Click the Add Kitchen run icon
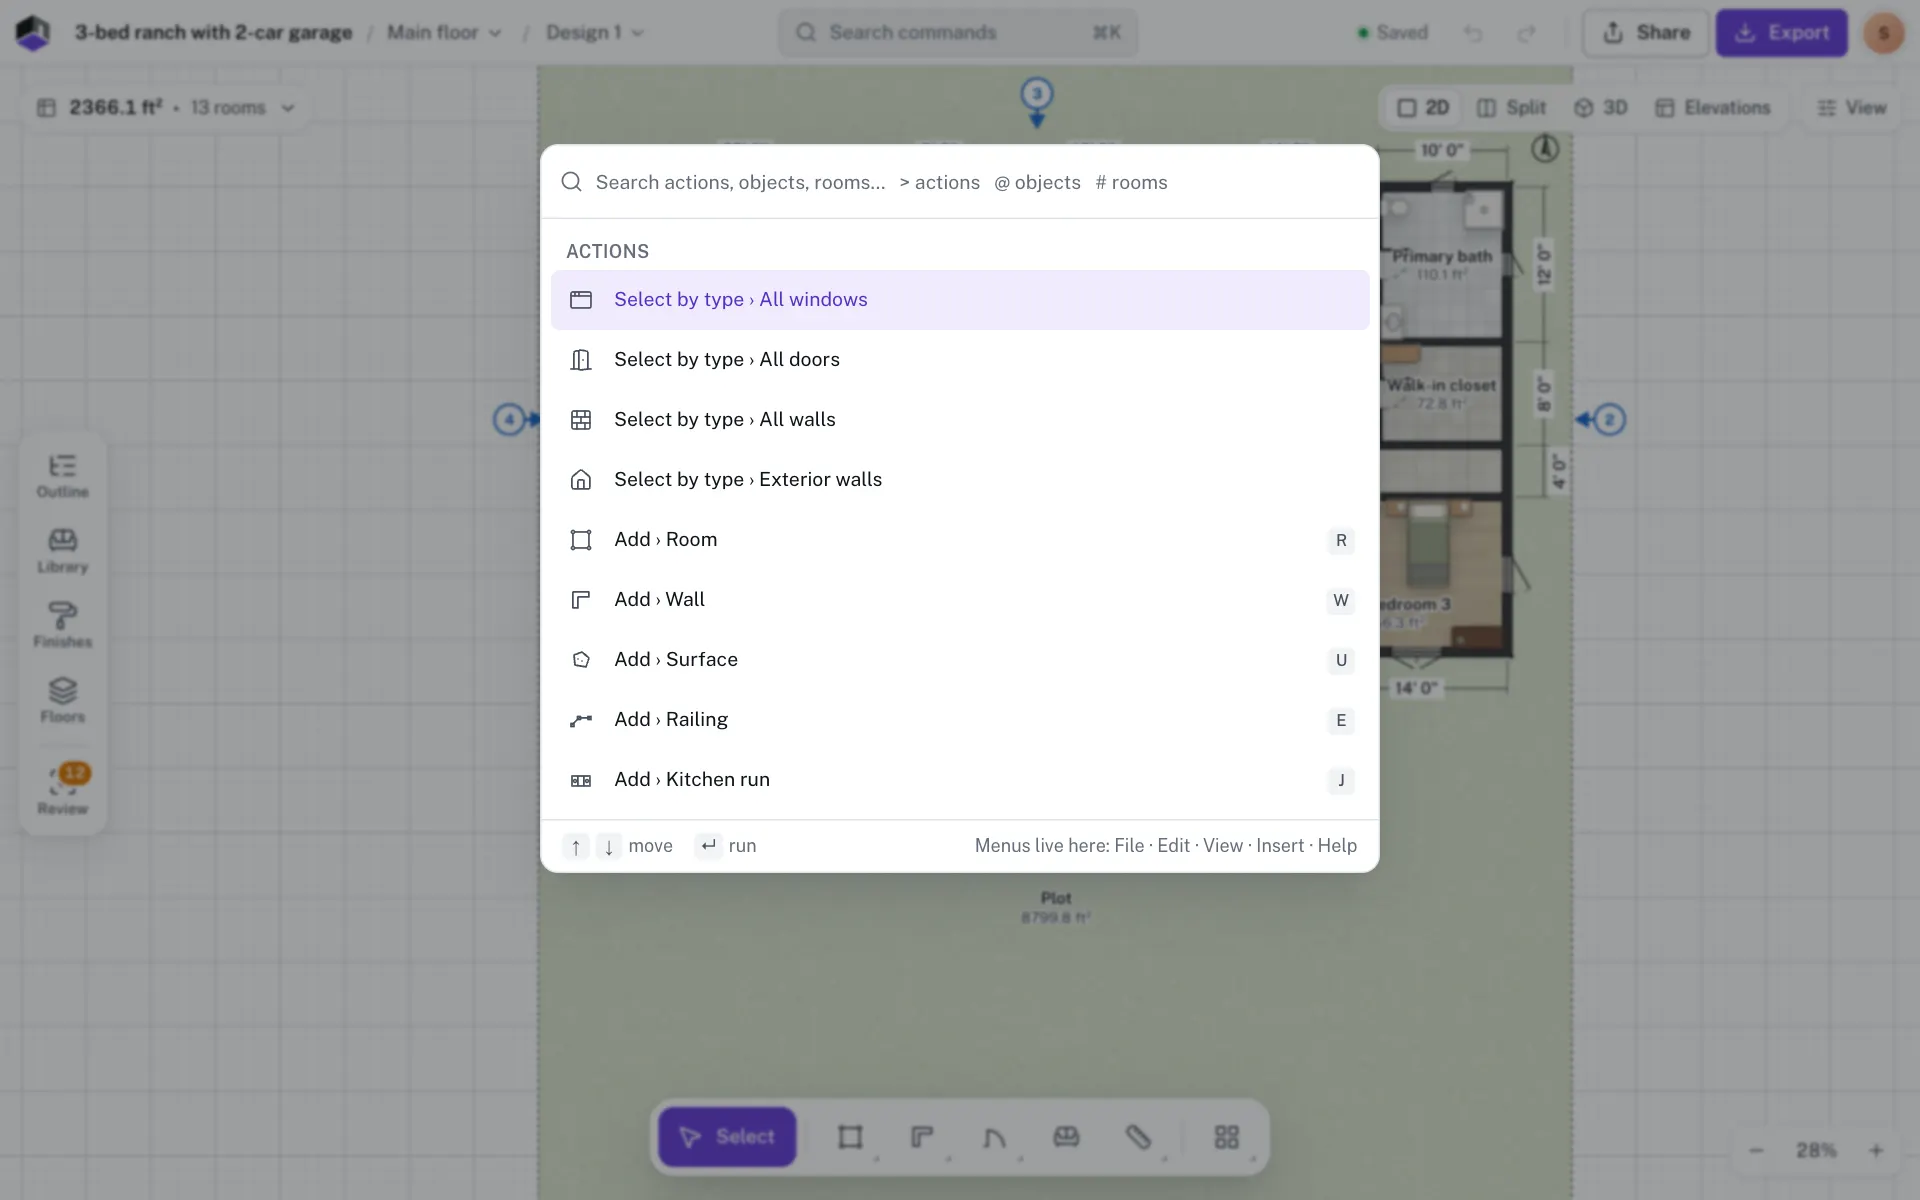The height and width of the screenshot is (1200, 1920). 581,780
